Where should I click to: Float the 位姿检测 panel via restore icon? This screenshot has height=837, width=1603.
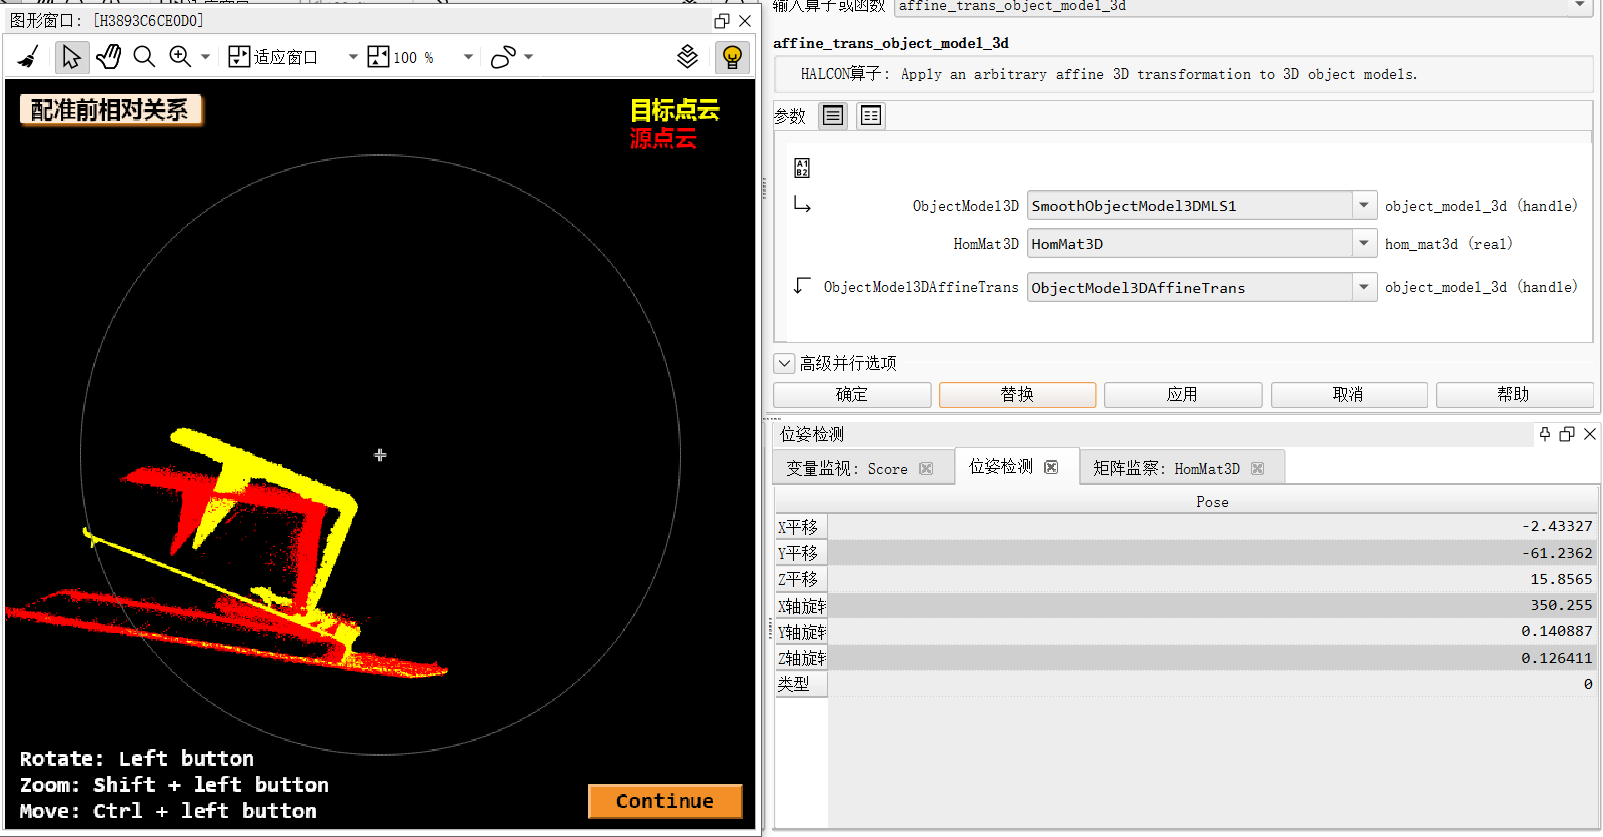[1567, 434]
